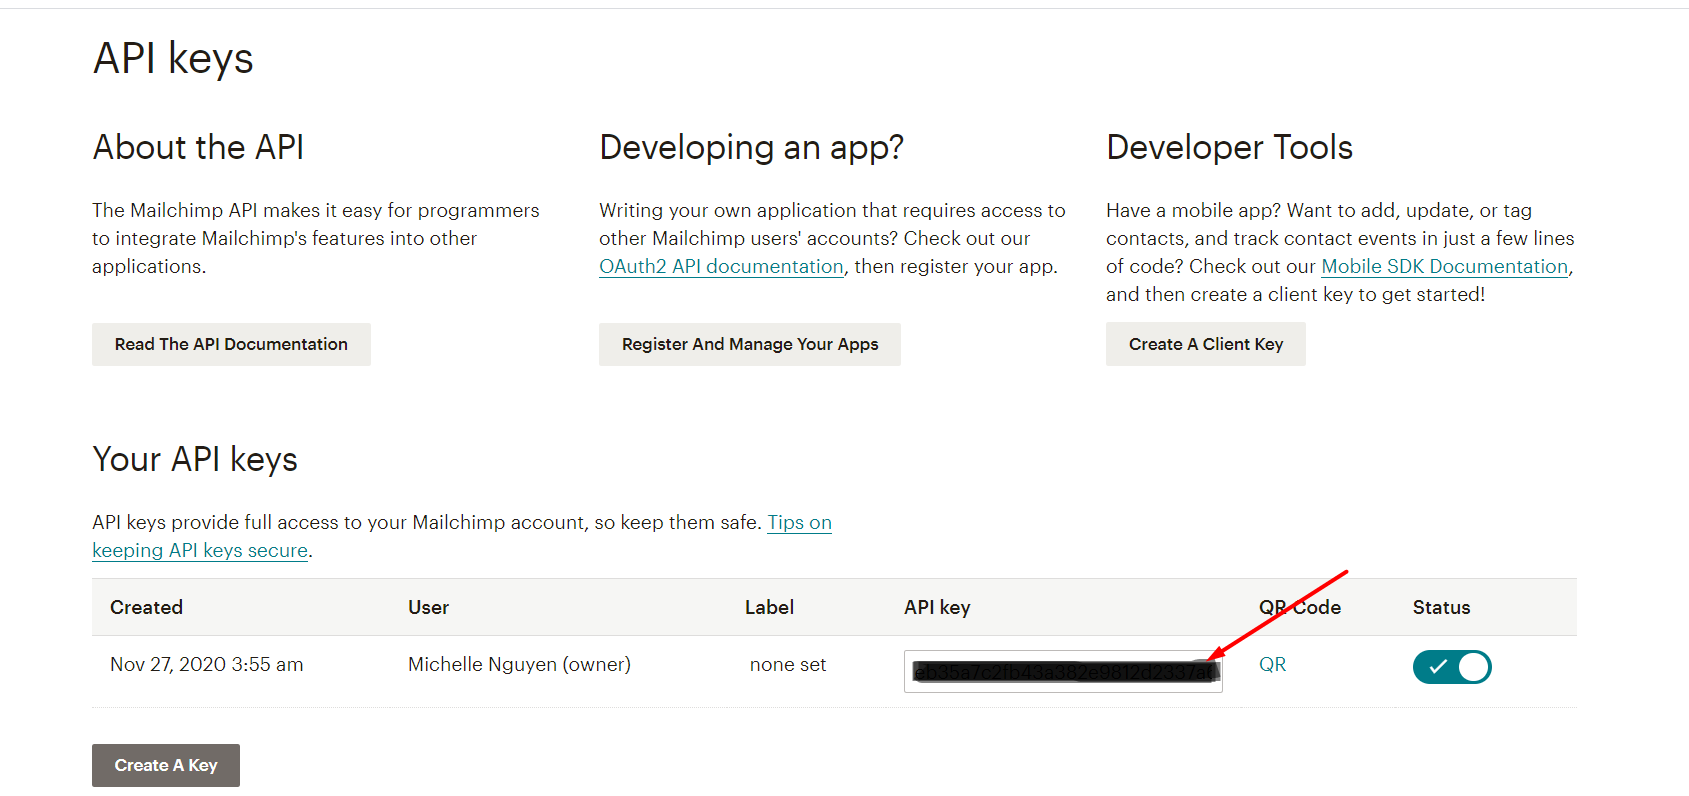The width and height of the screenshot is (1689, 796).
Task: Click the Create A Key button
Action: point(166,765)
